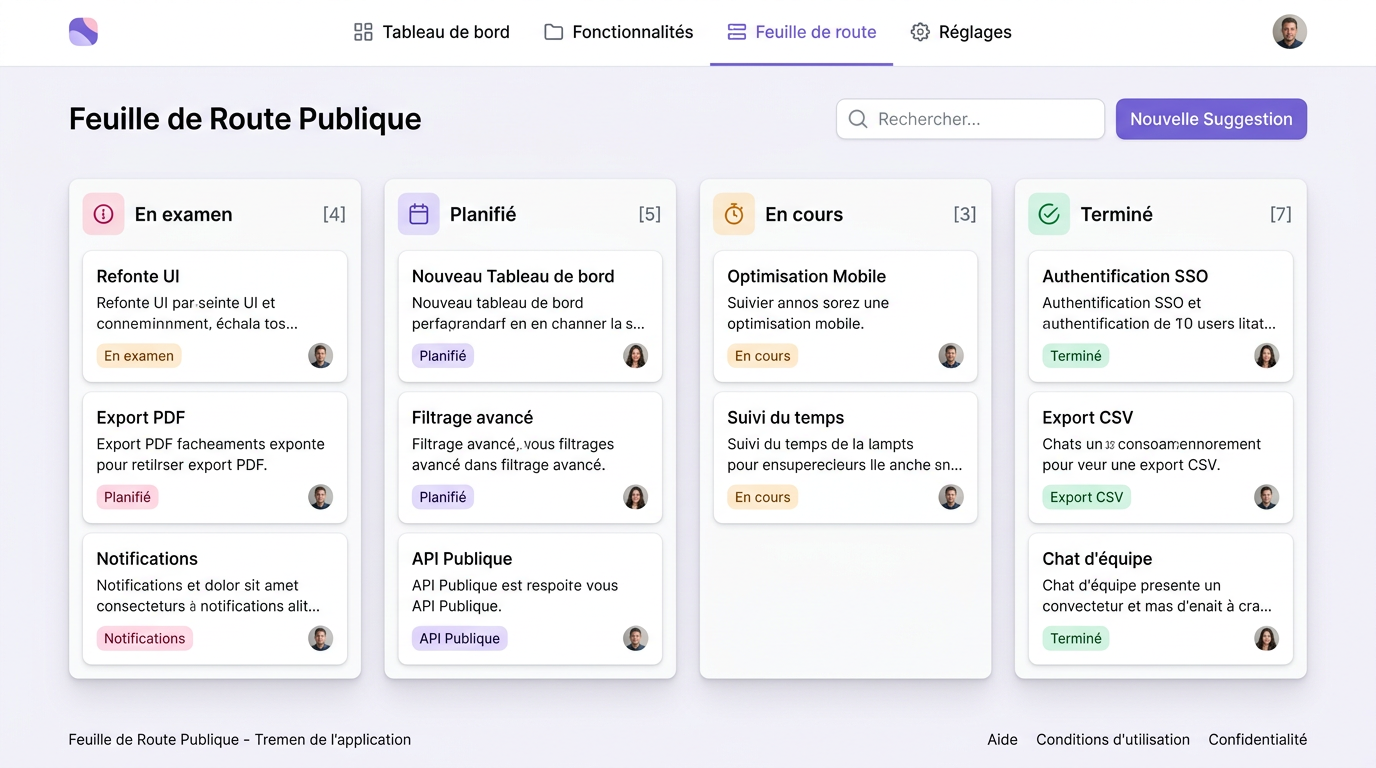Click the Planifié column calendar icon
1376x768 pixels.
click(419, 214)
